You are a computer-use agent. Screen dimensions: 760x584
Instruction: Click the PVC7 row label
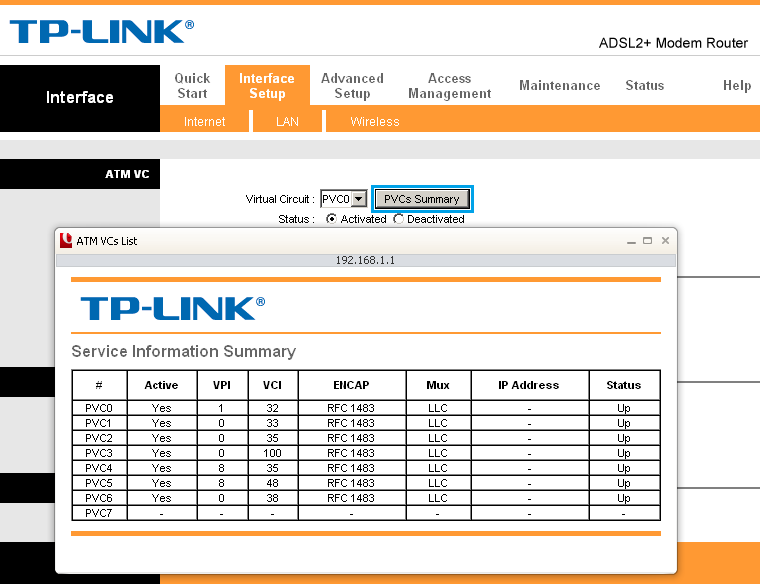coord(99,513)
